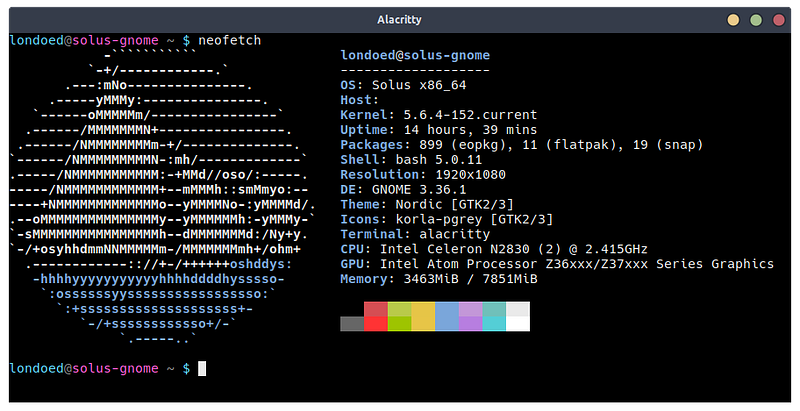Click the yellow color block
This screenshot has height=411, width=800.
point(423,316)
